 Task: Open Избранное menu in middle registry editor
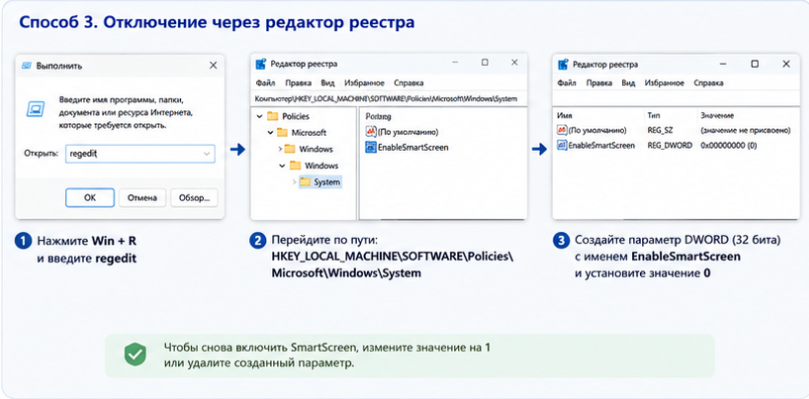pos(364,83)
